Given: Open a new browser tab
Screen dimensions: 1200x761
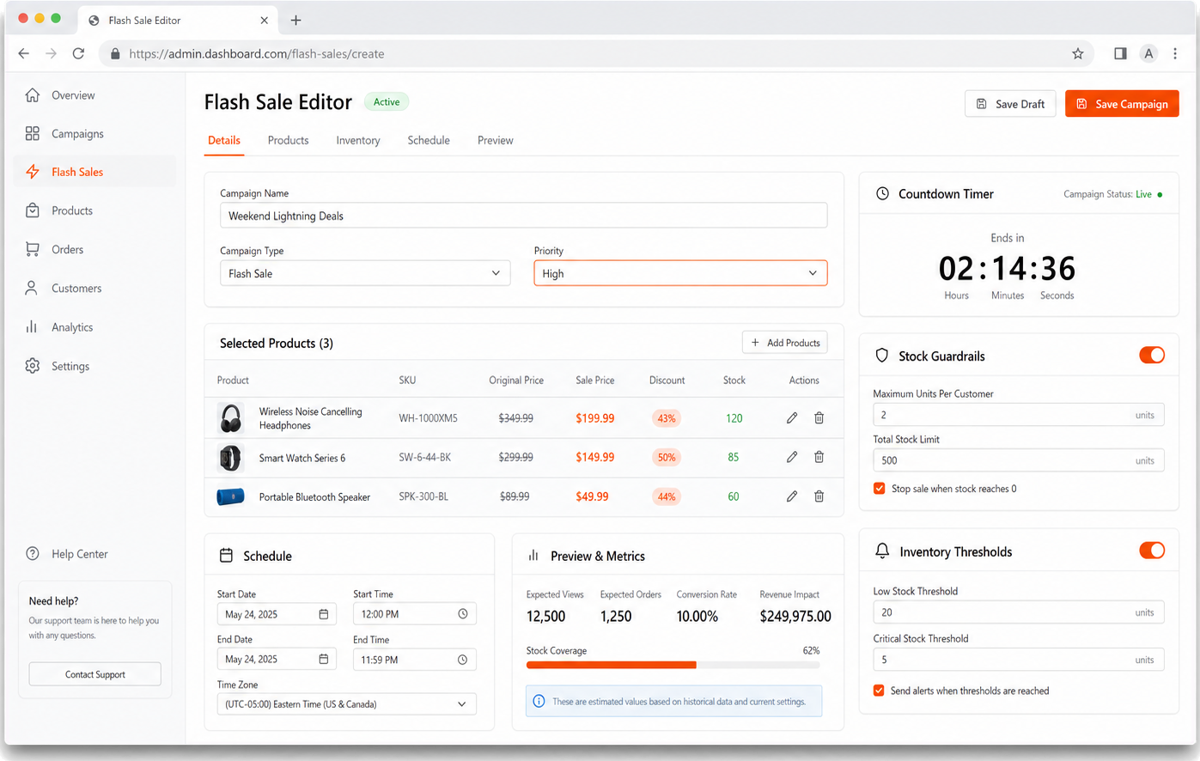Looking at the screenshot, I should [x=296, y=20].
